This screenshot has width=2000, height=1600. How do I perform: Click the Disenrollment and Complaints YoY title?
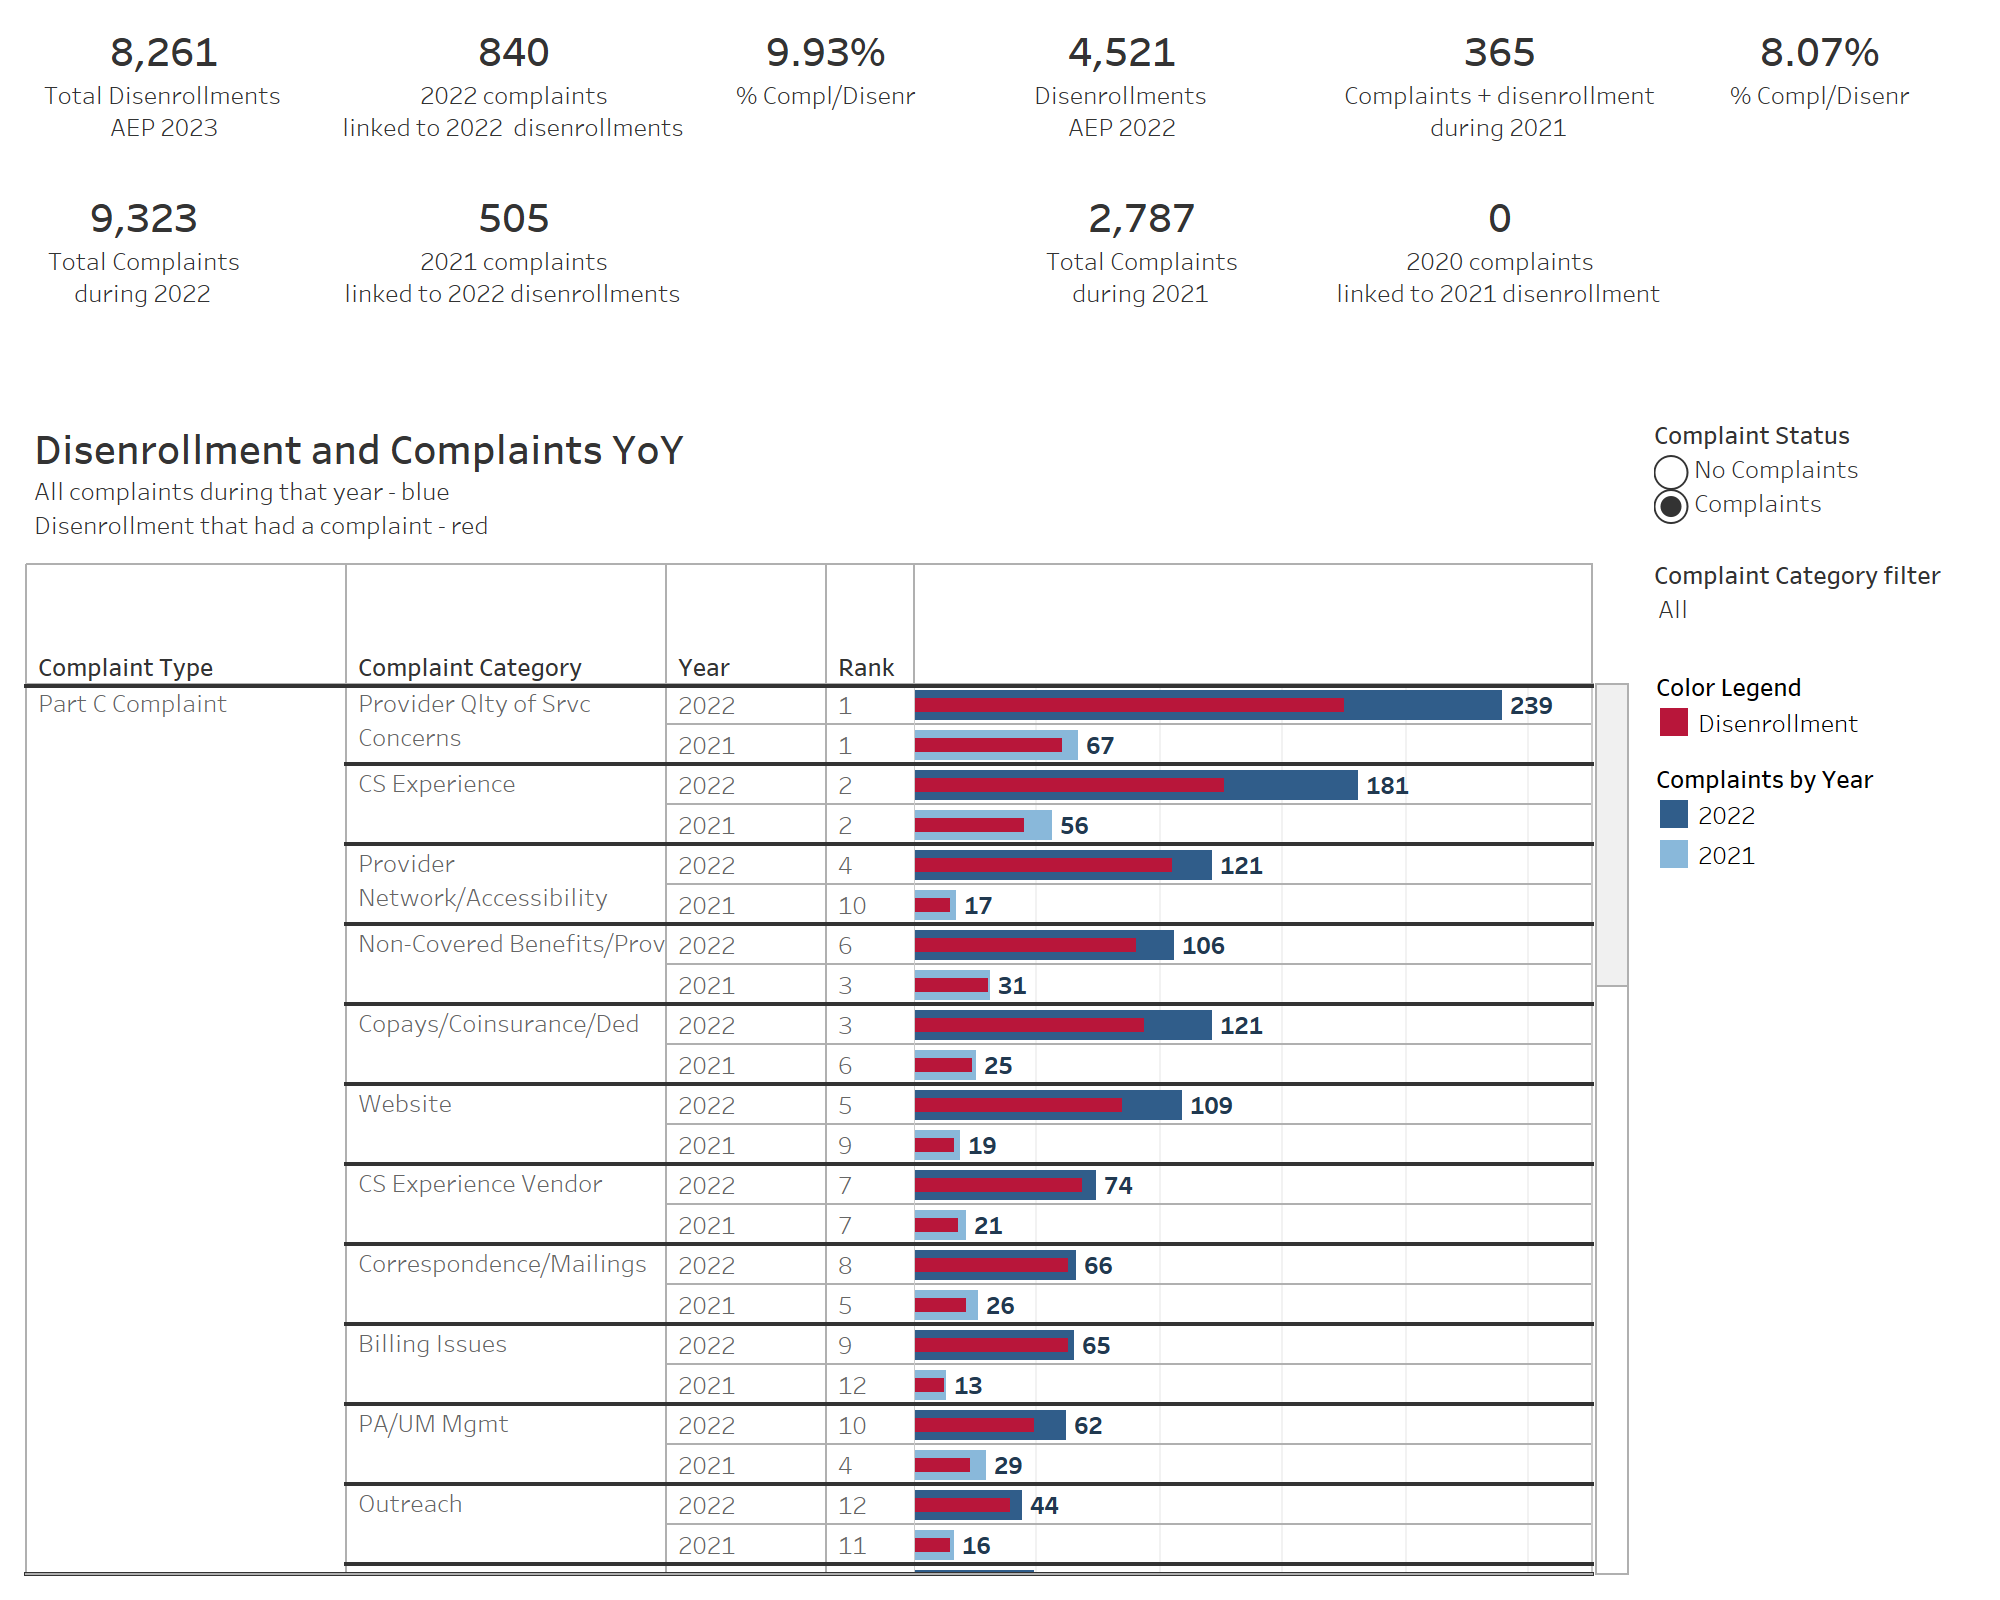(x=359, y=451)
